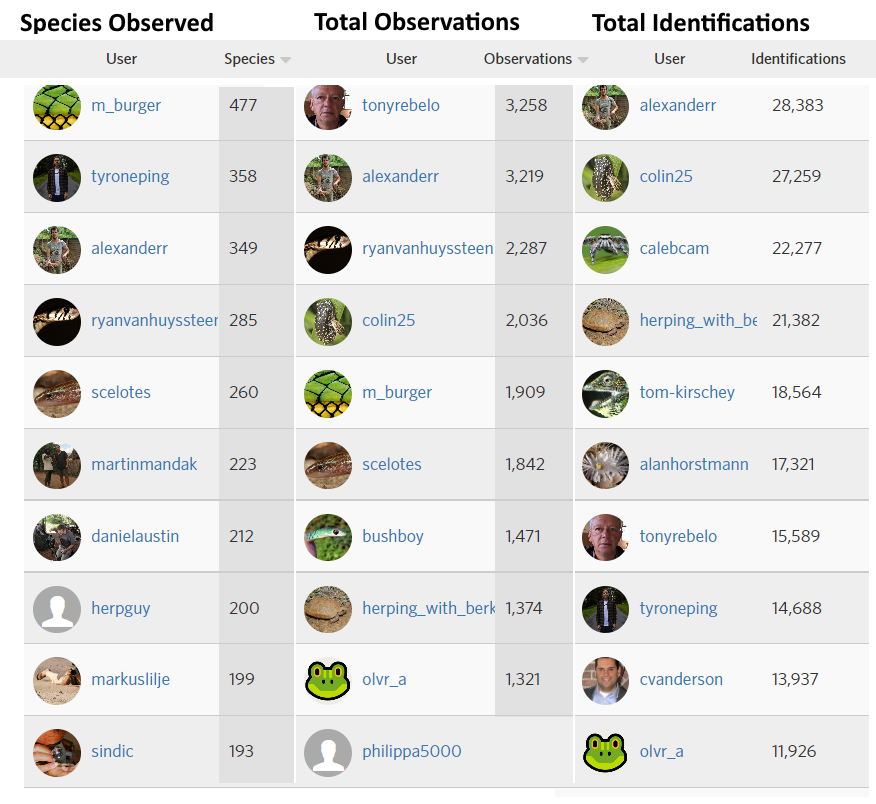
Task: Click User header in Total Identifications
Action: [x=669, y=59]
